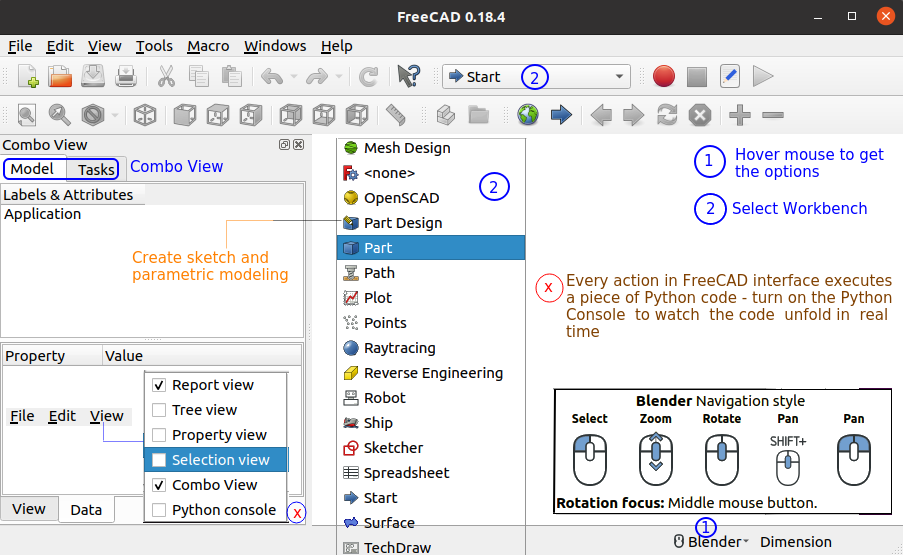This screenshot has height=560, width=903.
Task: Click the Copy icon
Action: pyautogui.click(x=199, y=76)
